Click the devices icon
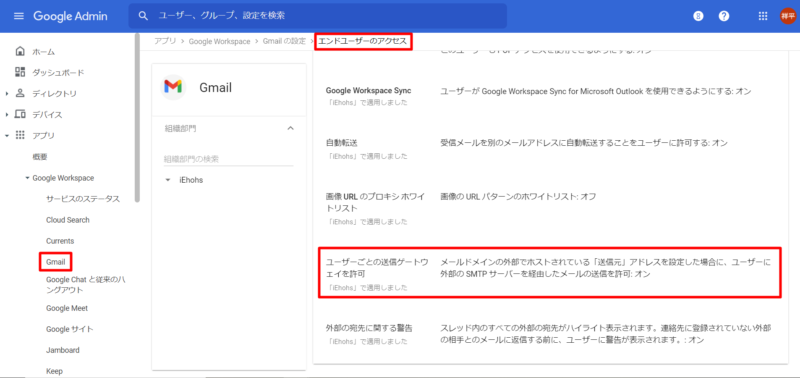Viewport: 800px width, 378px height. click(x=20, y=114)
